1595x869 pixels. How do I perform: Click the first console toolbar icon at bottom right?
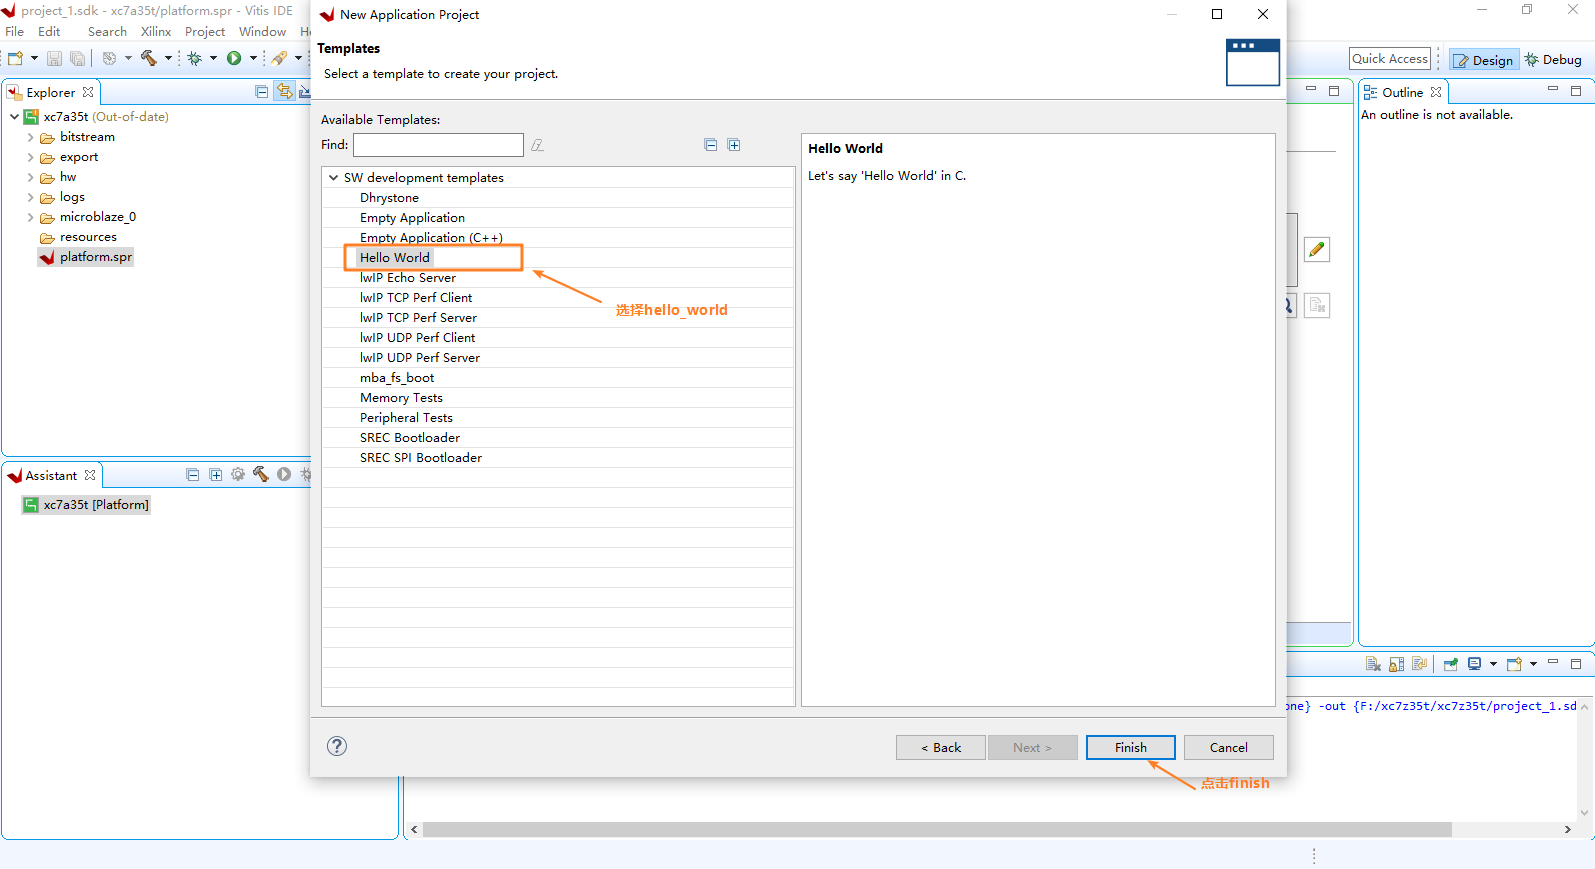pyautogui.click(x=1374, y=664)
